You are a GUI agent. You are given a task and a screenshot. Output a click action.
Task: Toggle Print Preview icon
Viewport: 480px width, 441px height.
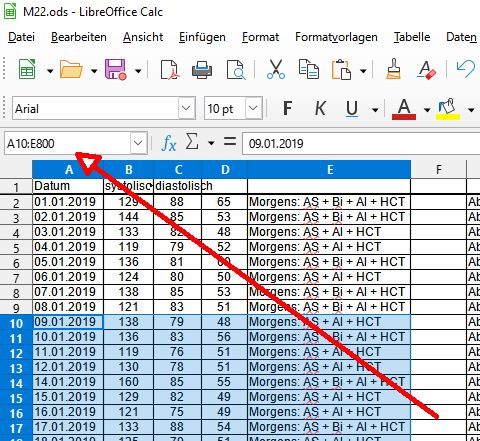[x=236, y=70]
